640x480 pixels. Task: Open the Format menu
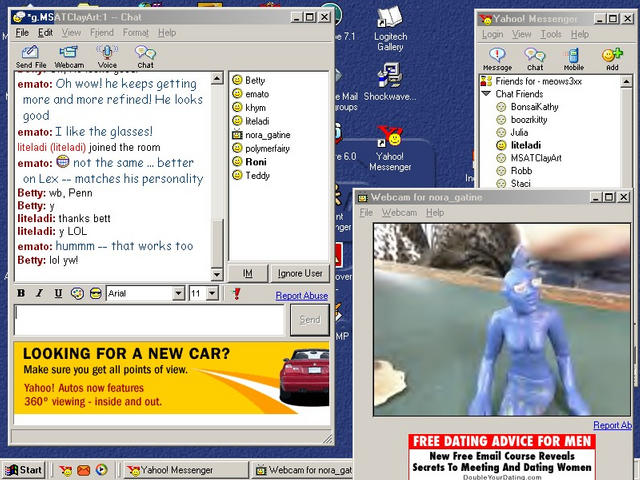click(x=136, y=33)
